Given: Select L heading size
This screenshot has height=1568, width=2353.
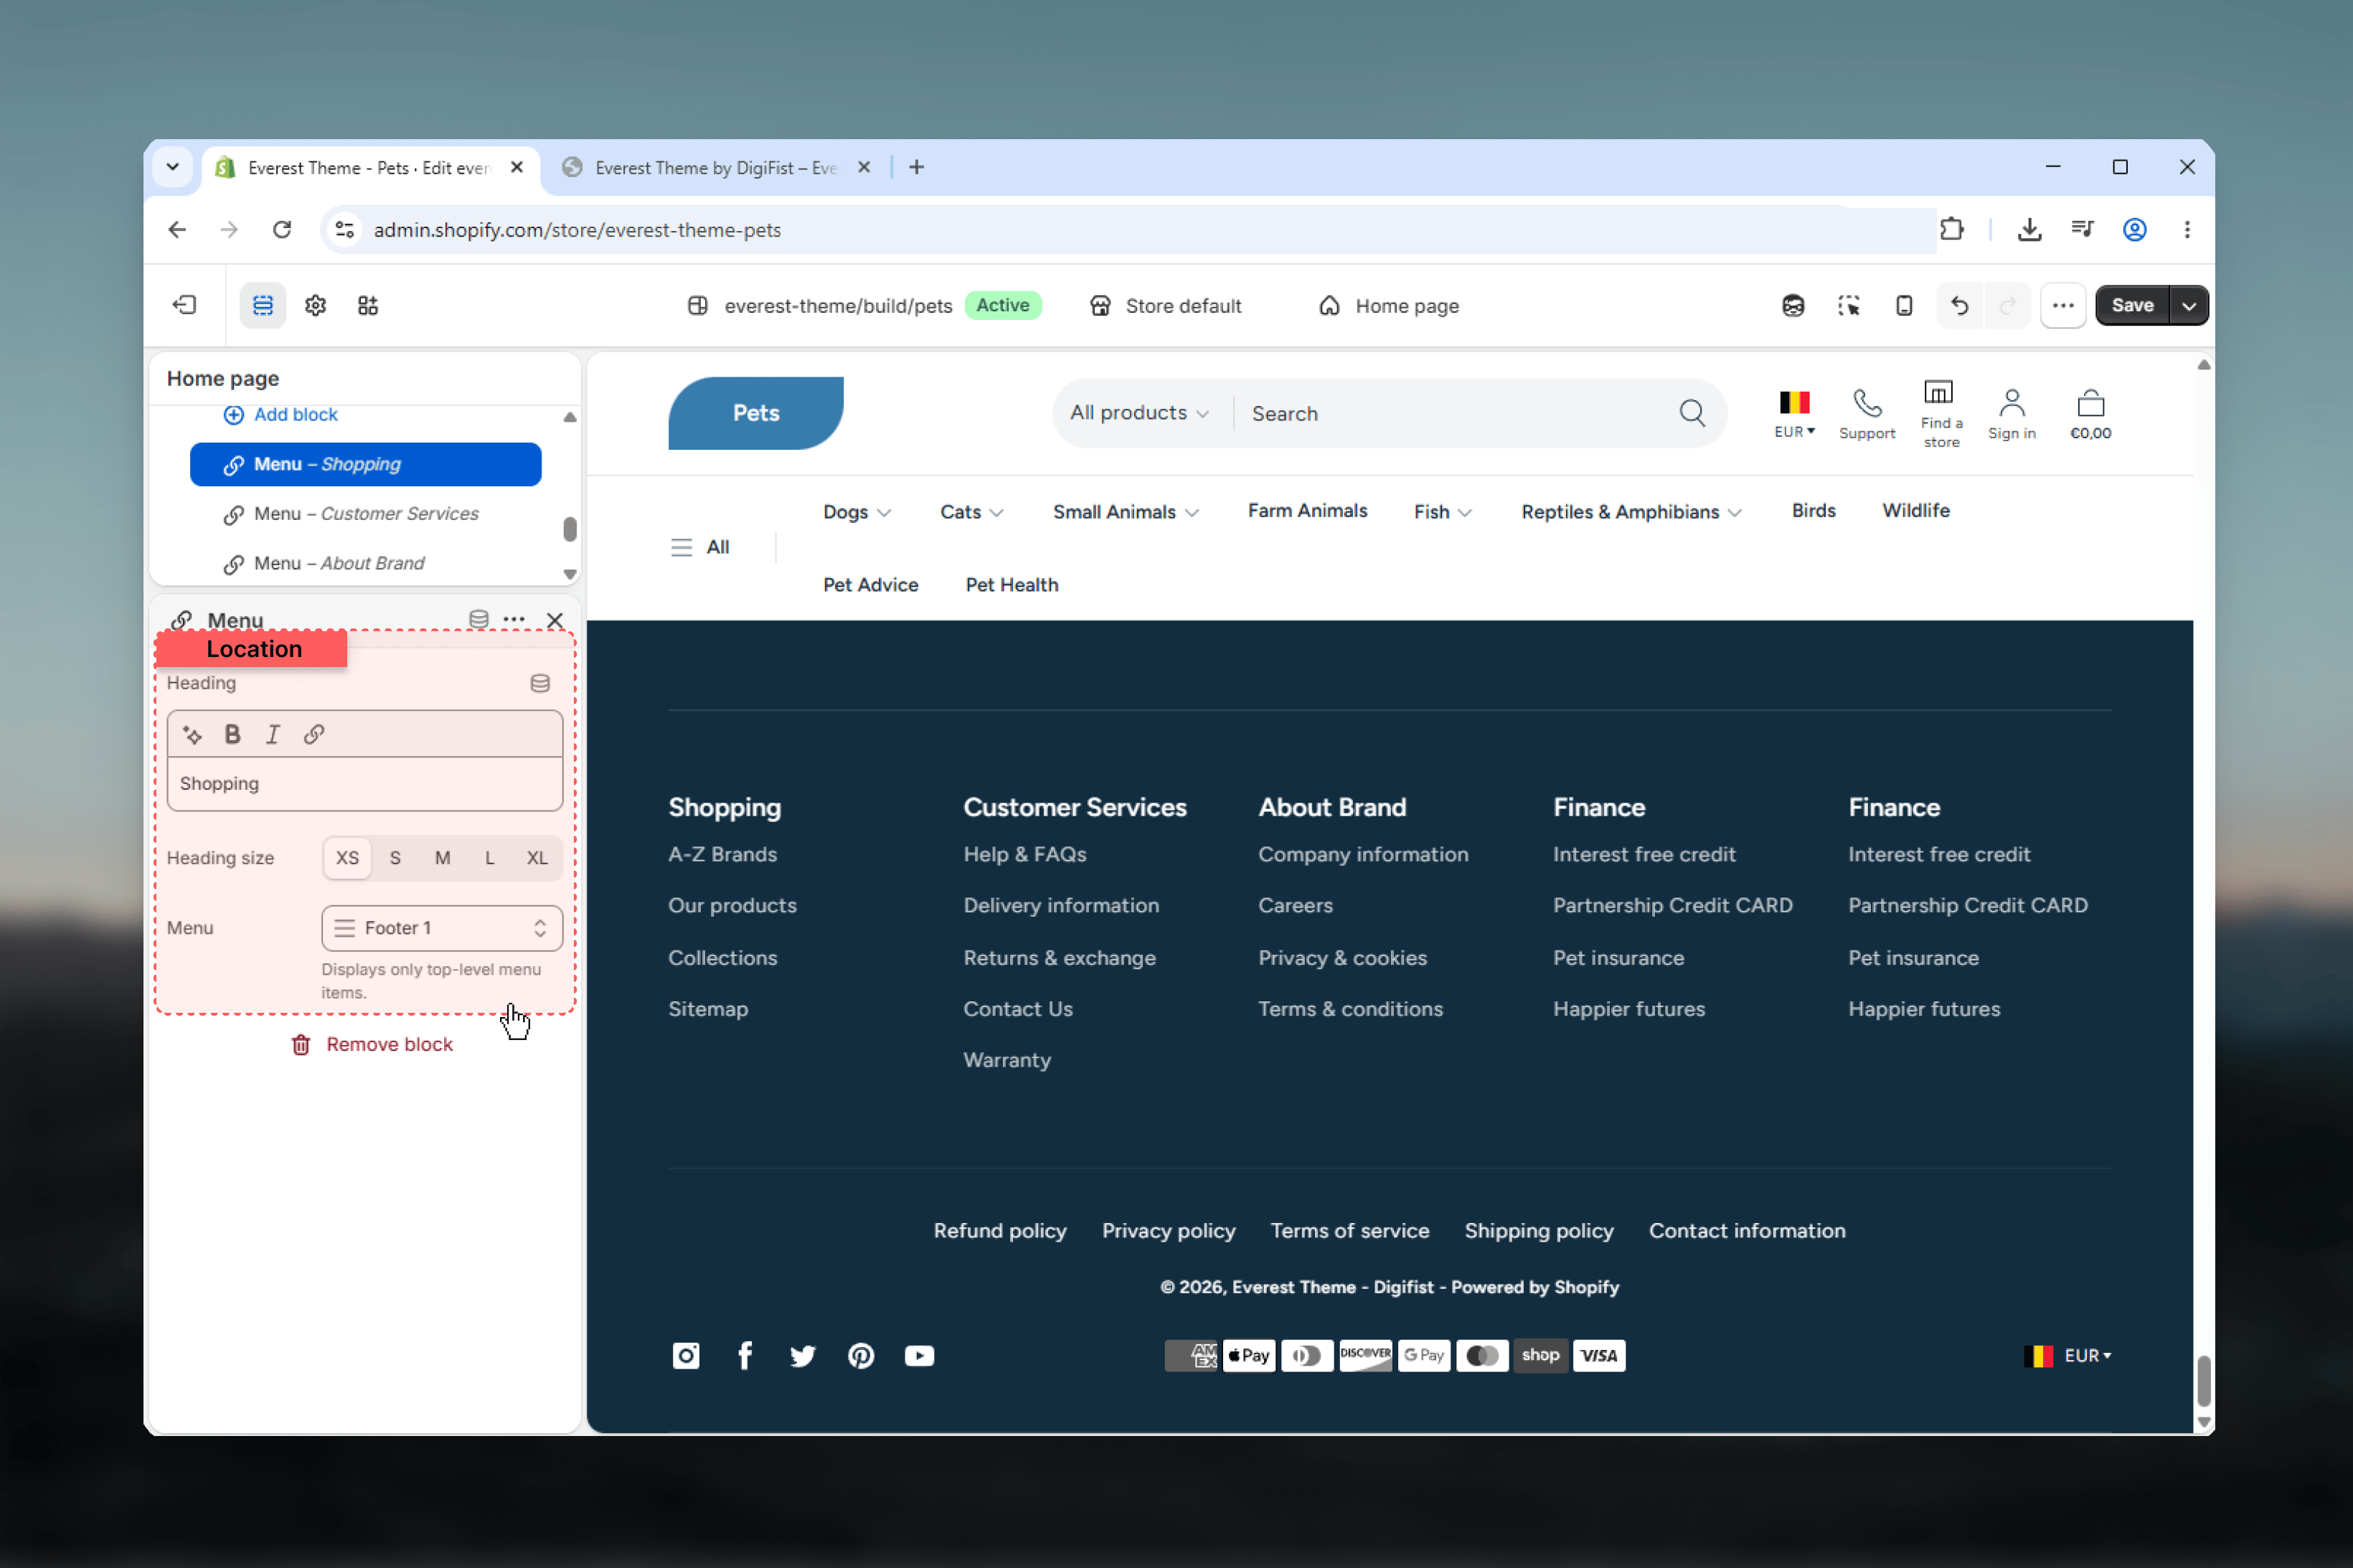Looking at the screenshot, I should 489,858.
